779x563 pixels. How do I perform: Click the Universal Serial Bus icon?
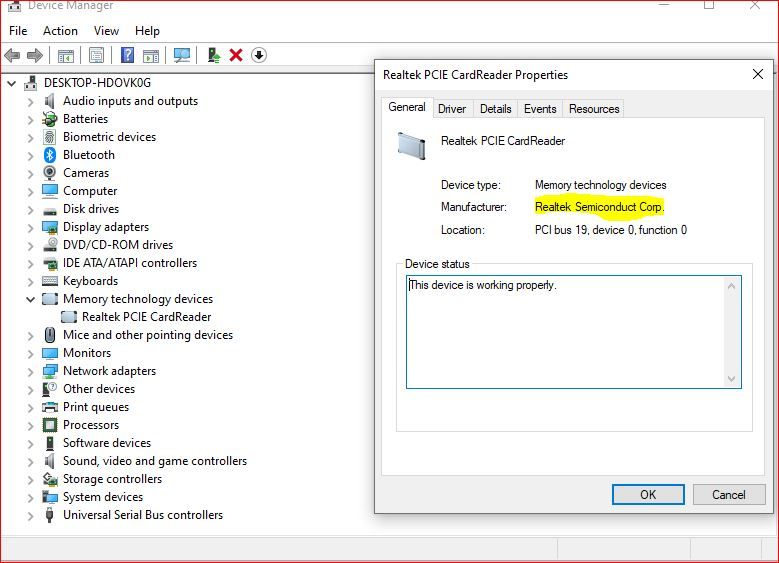pyautogui.click(x=50, y=515)
